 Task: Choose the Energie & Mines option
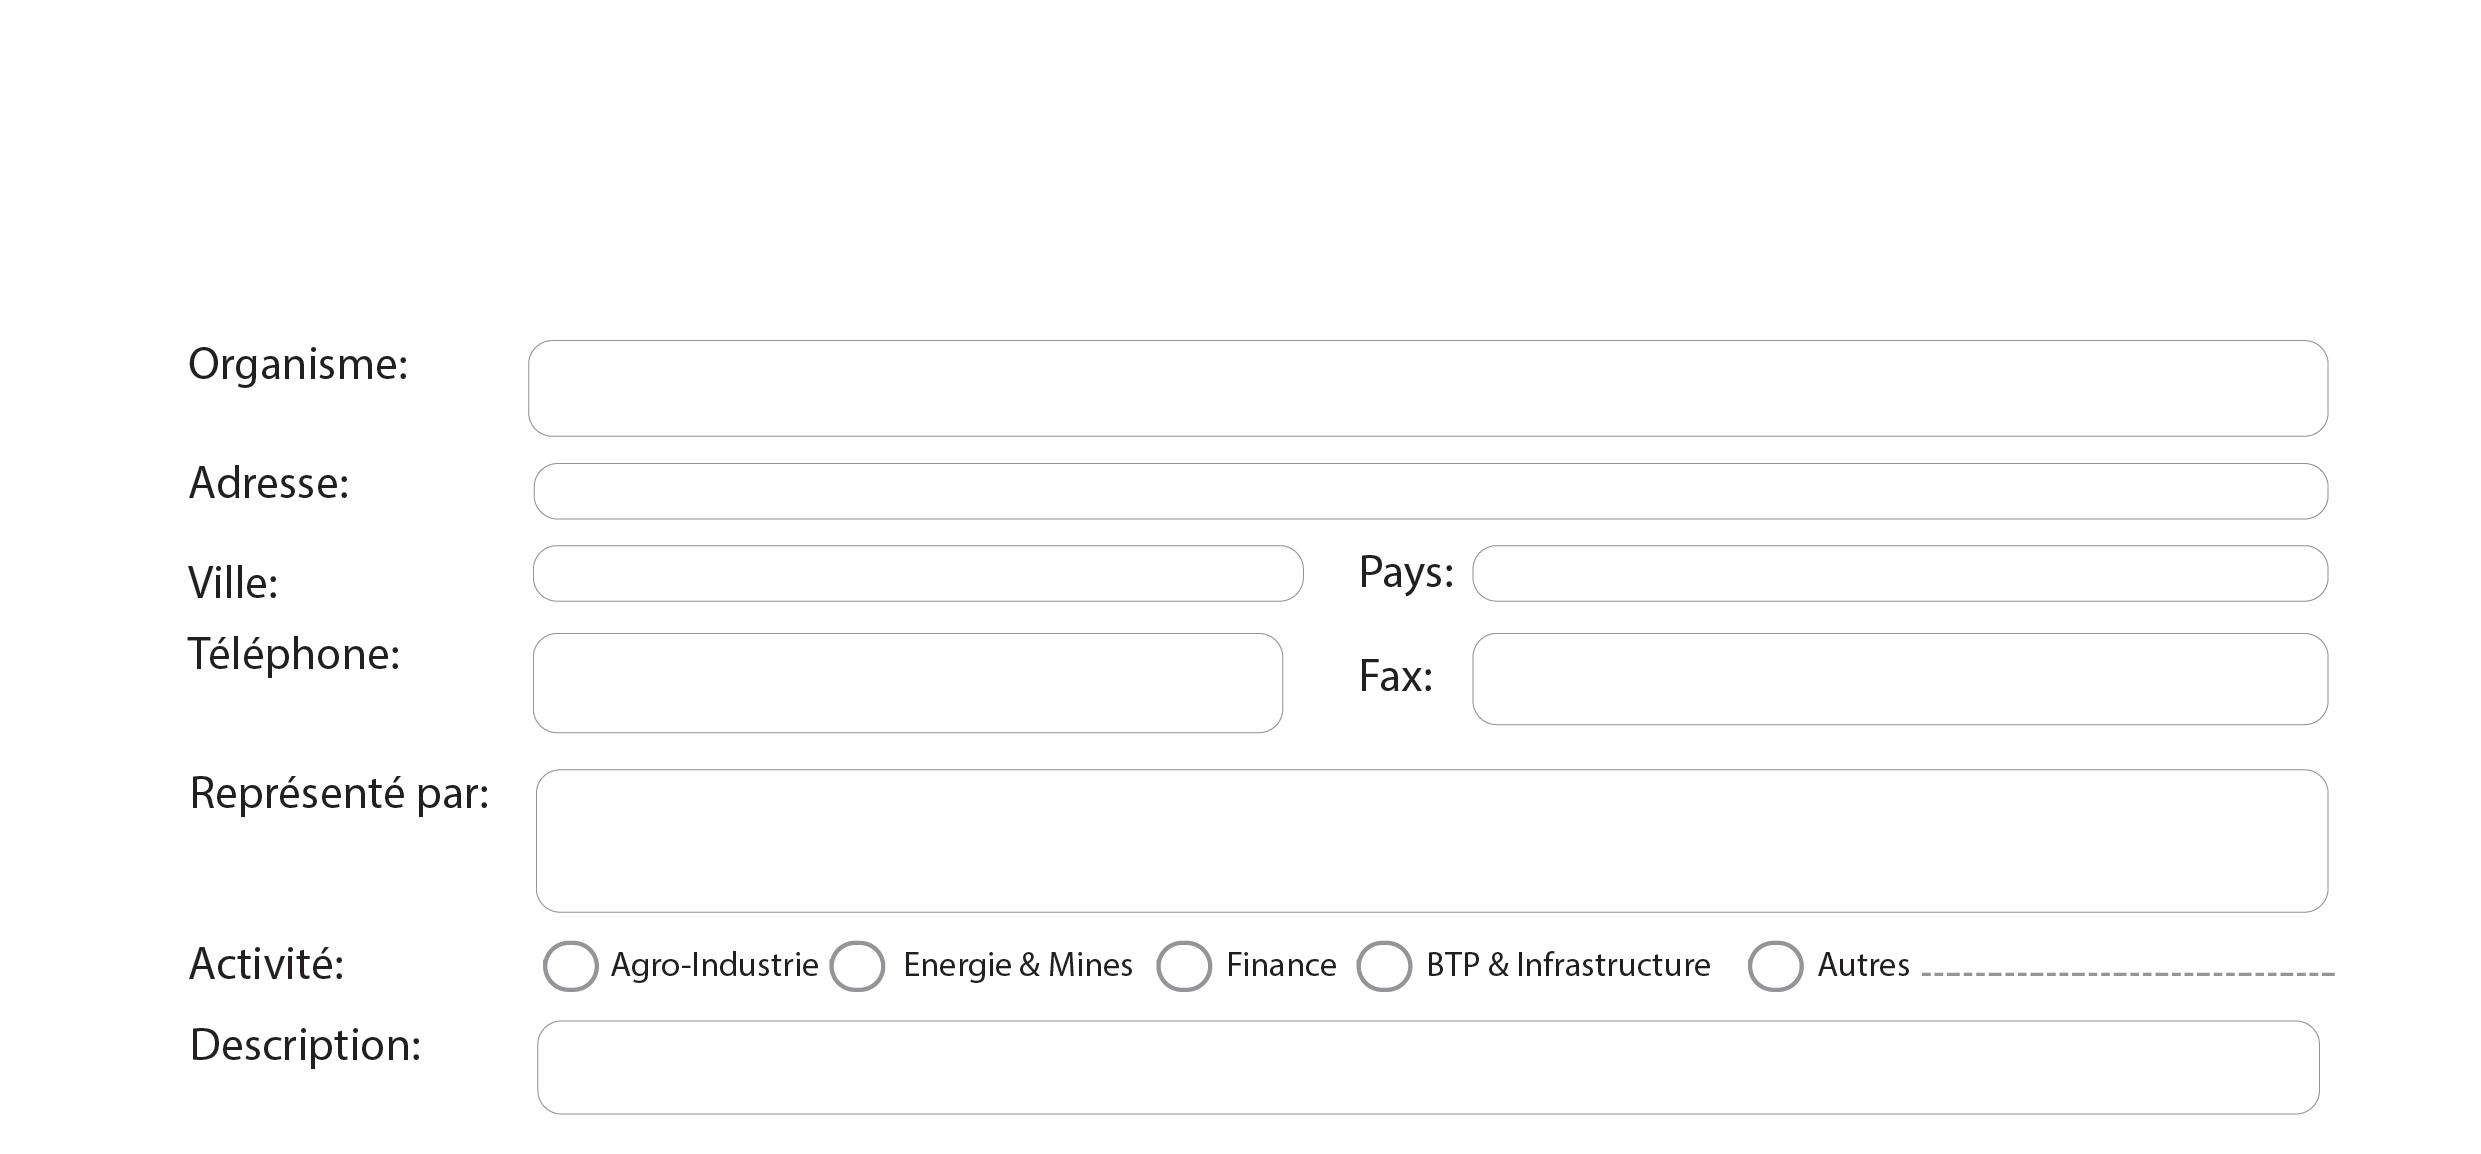click(x=857, y=966)
